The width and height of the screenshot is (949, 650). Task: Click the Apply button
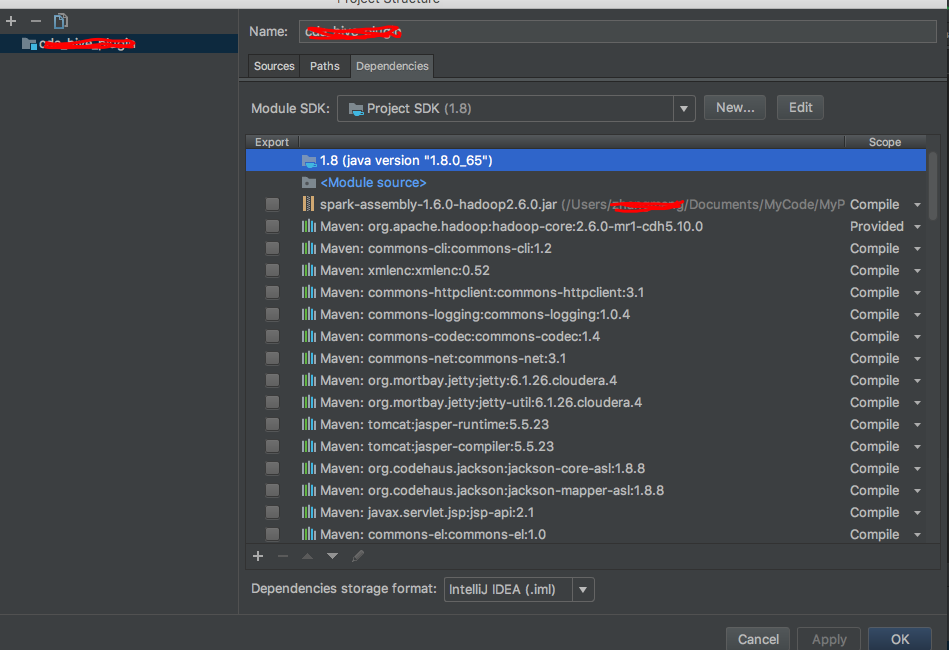click(x=829, y=639)
